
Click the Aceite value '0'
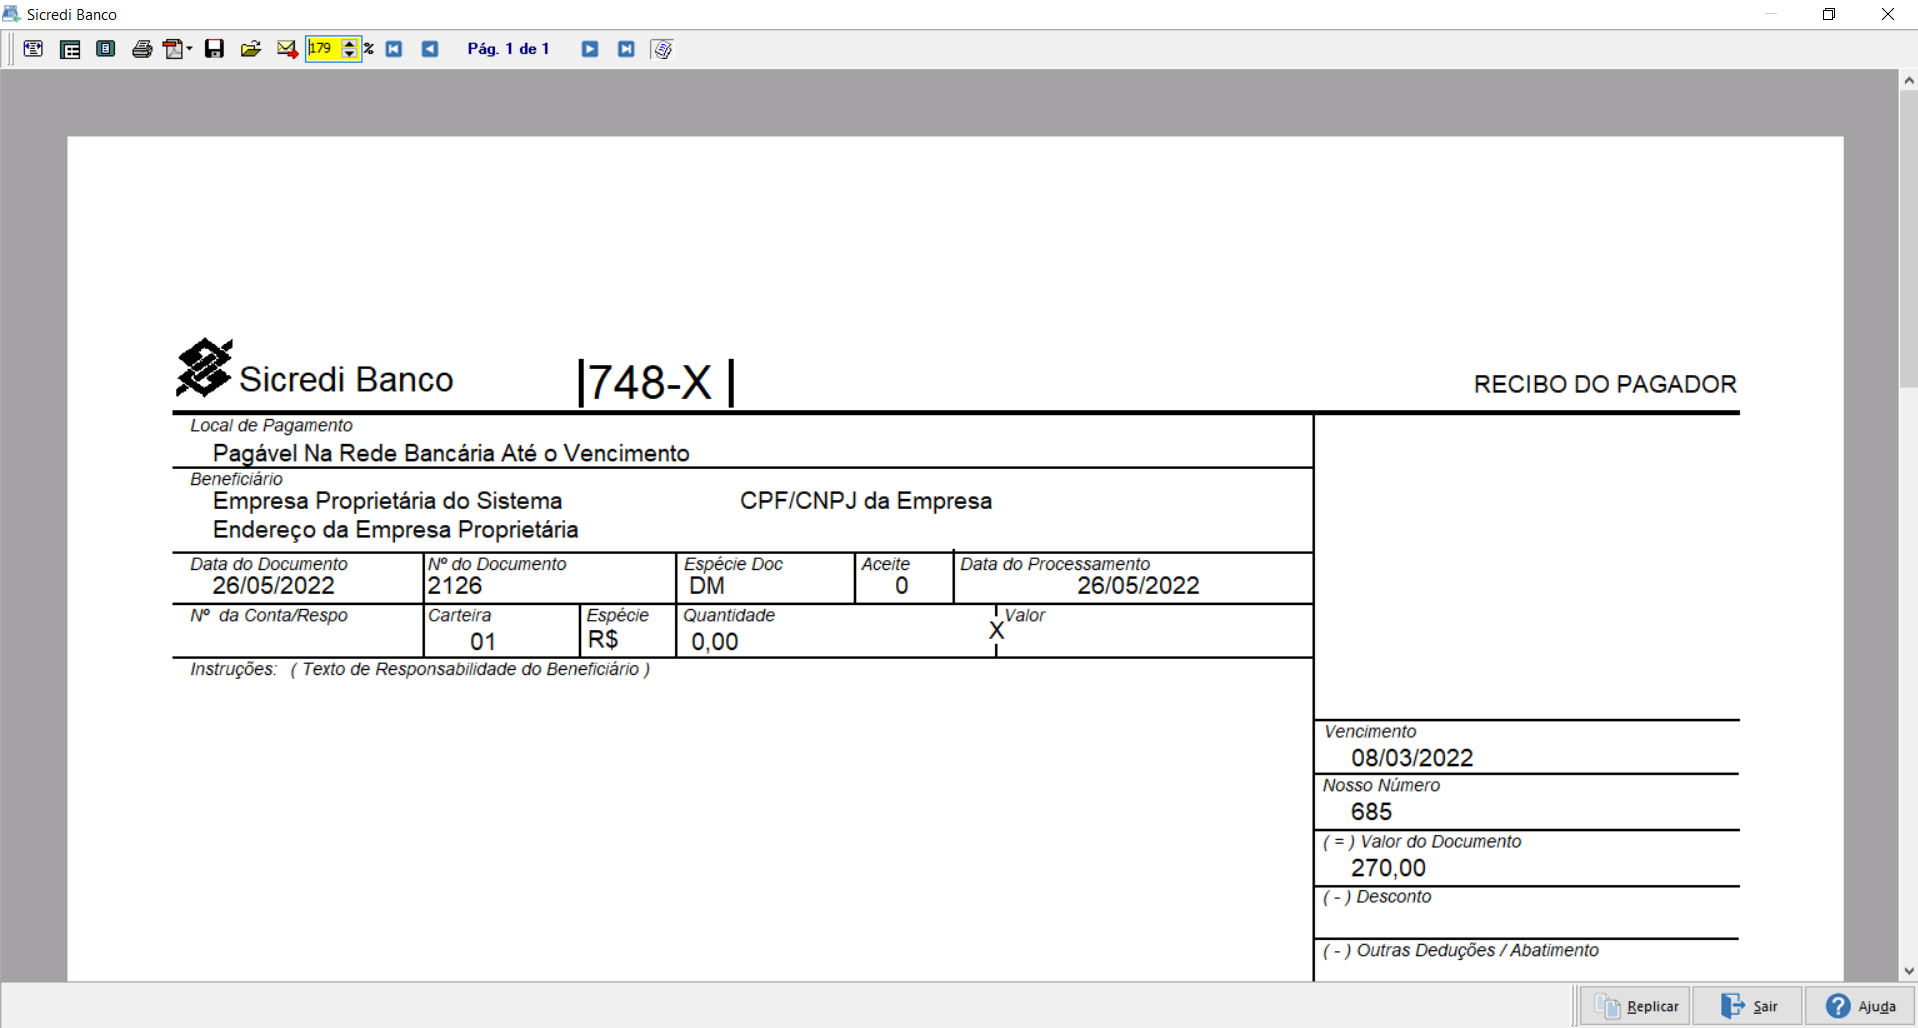pos(902,586)
